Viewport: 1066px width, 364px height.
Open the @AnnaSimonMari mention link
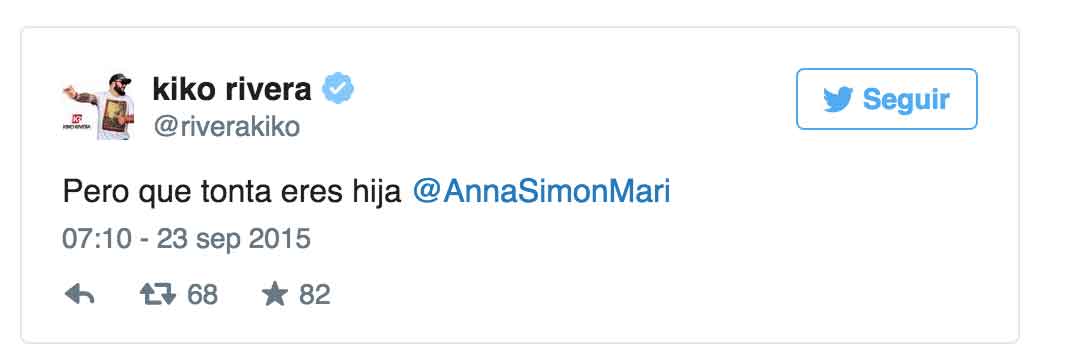541,193
